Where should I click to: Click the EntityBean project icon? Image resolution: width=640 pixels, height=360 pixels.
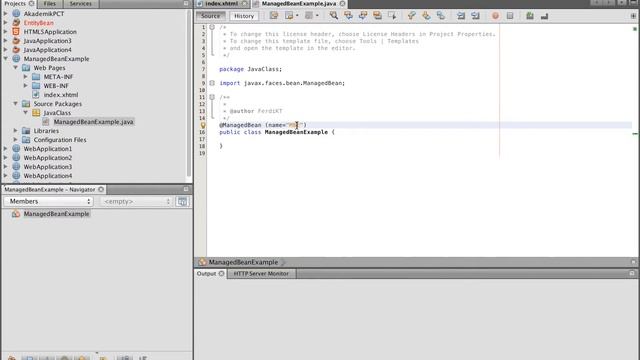[x=16, y=23]
